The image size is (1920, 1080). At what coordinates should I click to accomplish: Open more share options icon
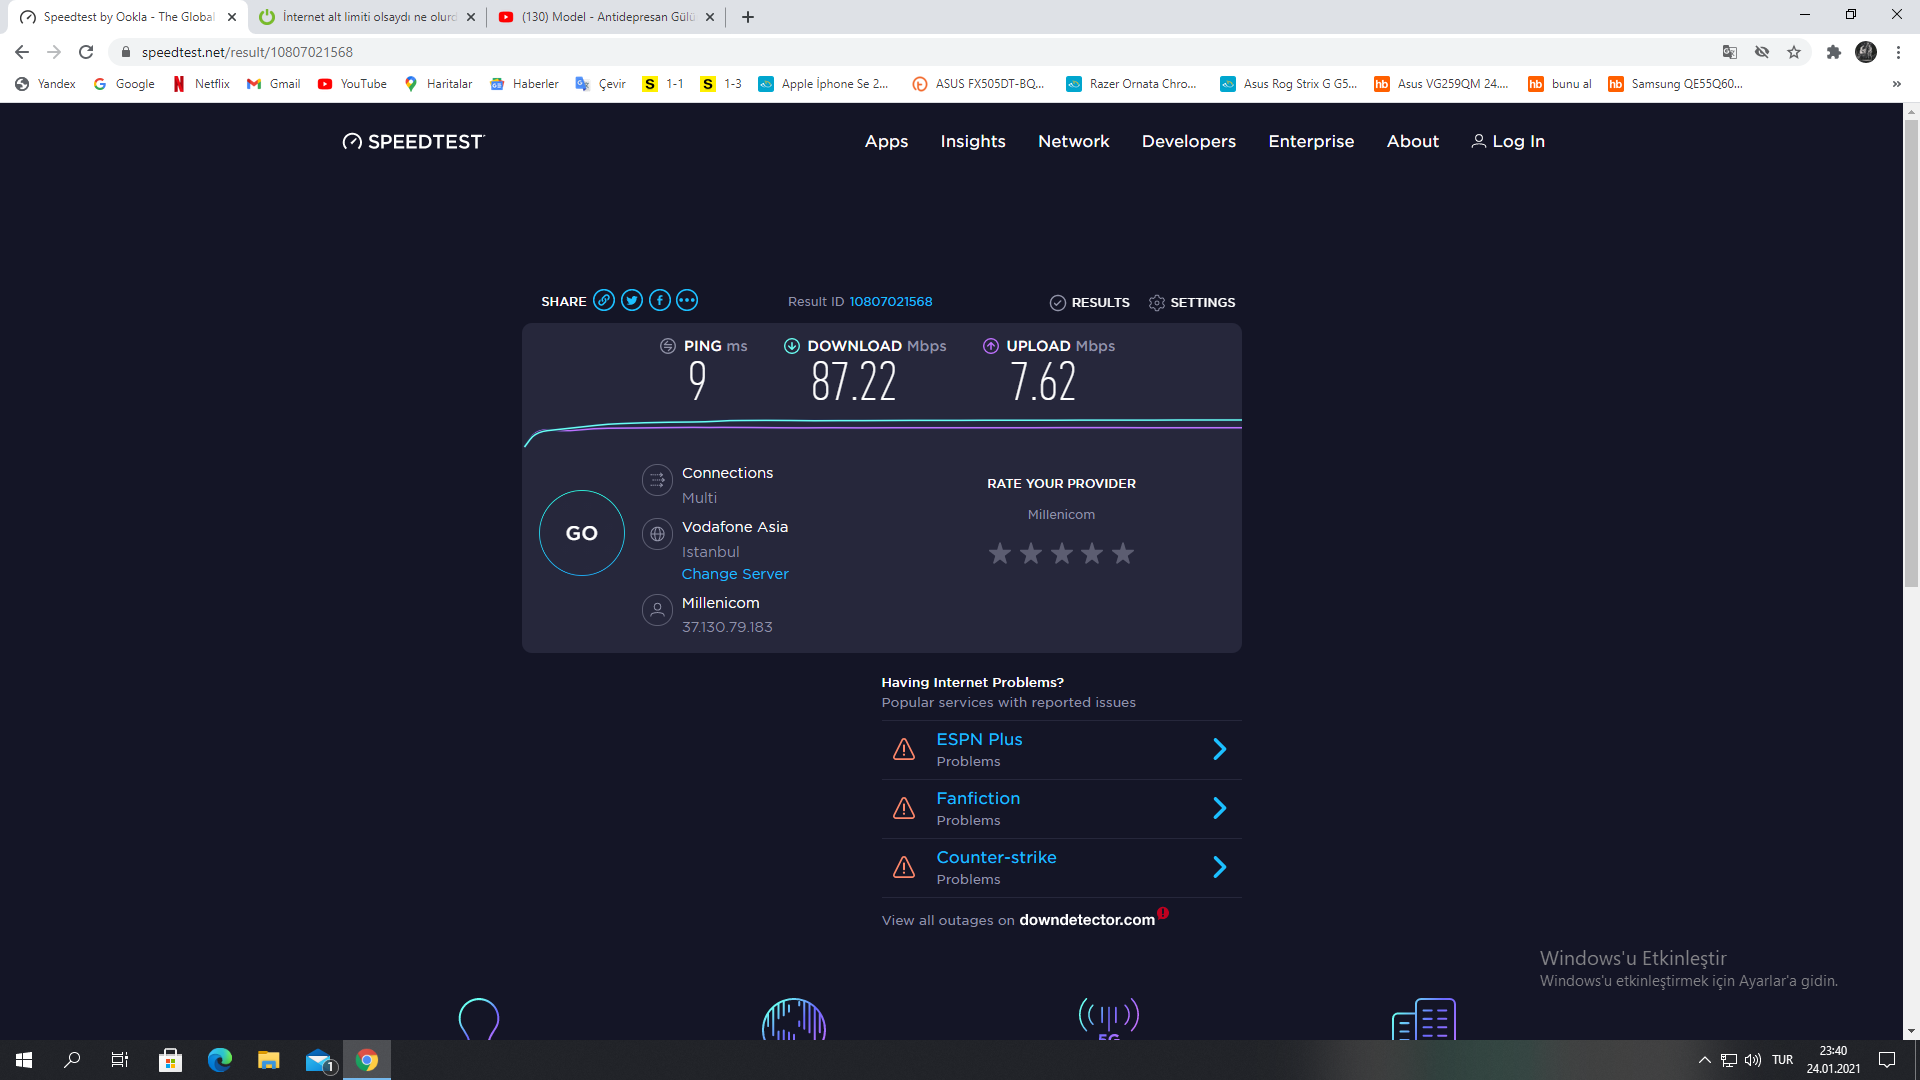click(x=687, y=301)
